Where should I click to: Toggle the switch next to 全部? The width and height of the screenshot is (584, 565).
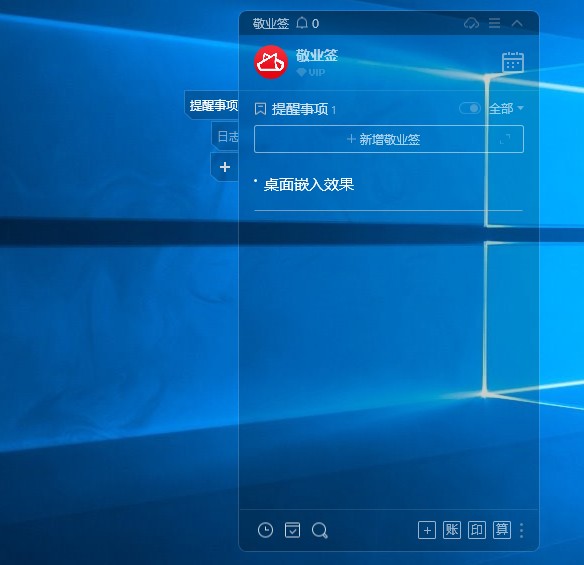click(470, 108)
